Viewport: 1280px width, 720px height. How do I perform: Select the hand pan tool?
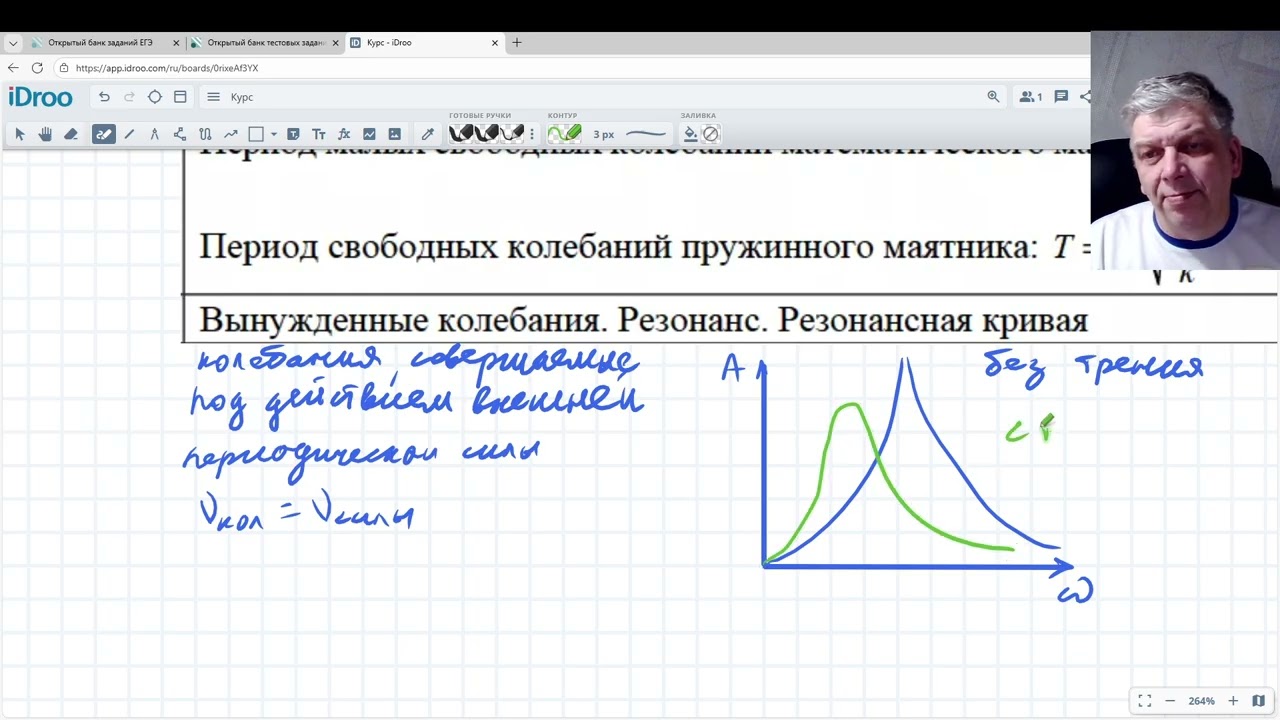pos(45,134)
